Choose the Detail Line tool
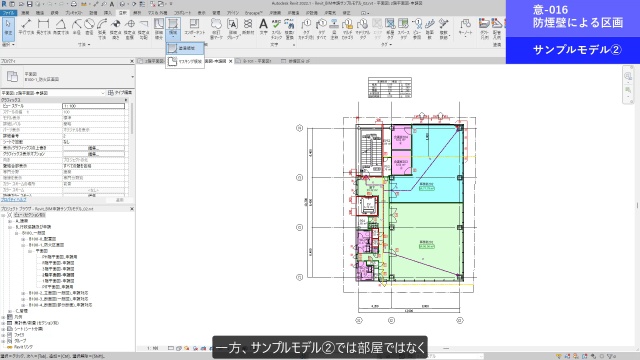This screenshot has height=360, width=640. click(159, 29)
